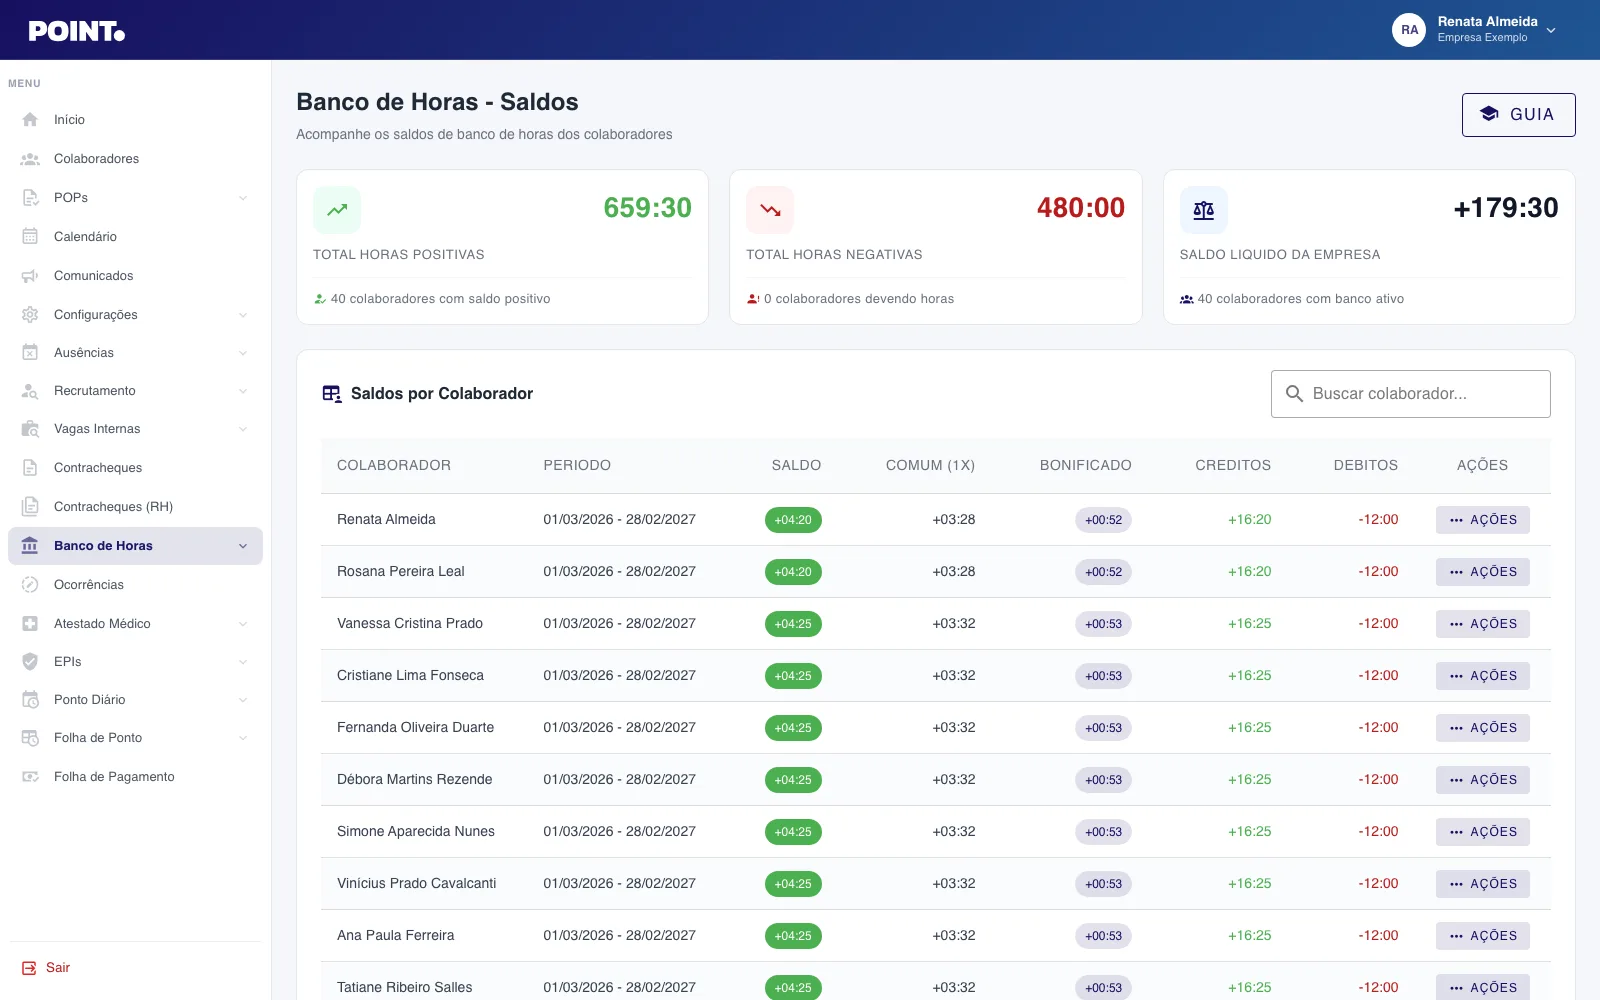
Task: Open Colaboradores via its people icon
Action: [30, 159]
